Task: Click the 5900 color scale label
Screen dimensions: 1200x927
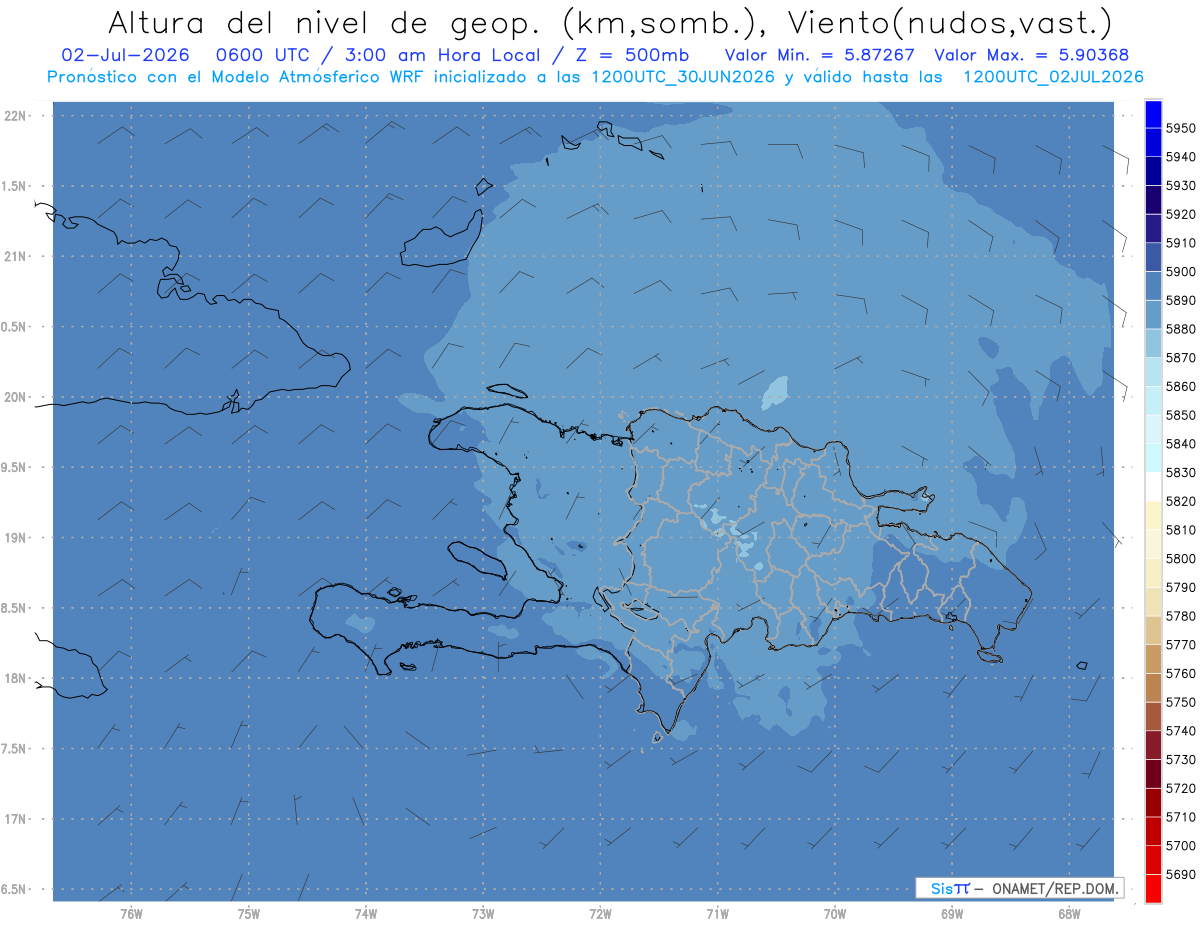Action: coord(1180,272)
